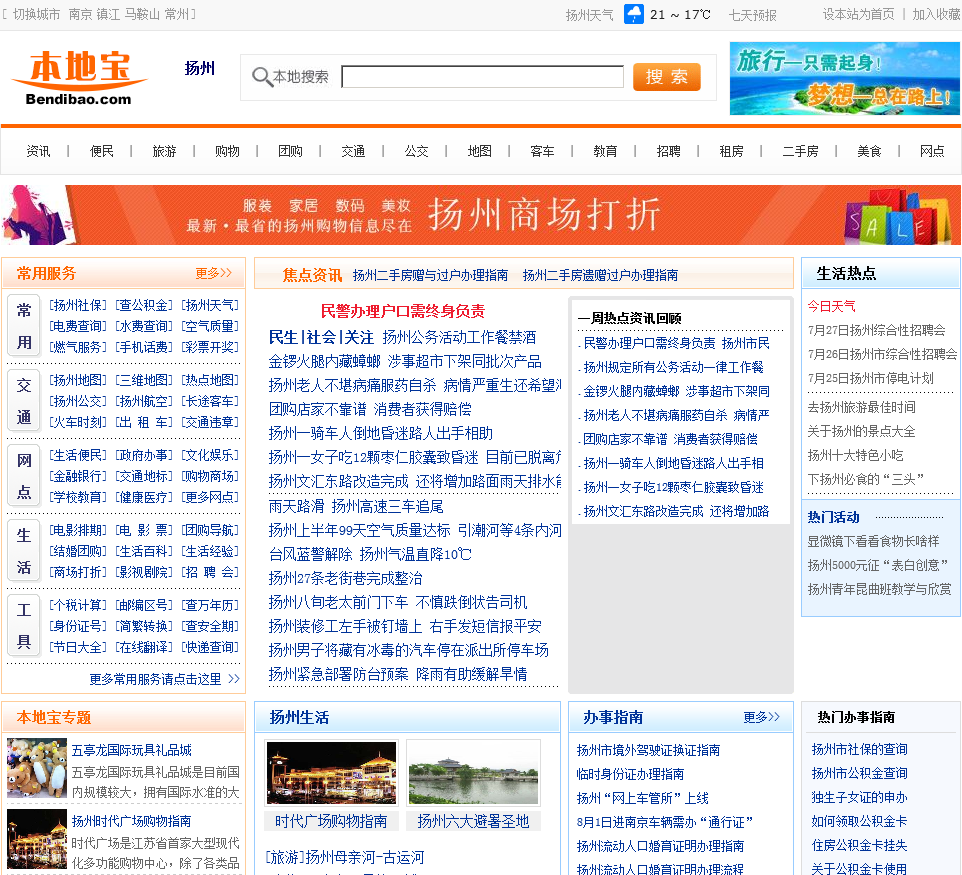962x875 pixels.
Task: Open 今日天气 in 生活热点
Action: click(x=831, y=306)
